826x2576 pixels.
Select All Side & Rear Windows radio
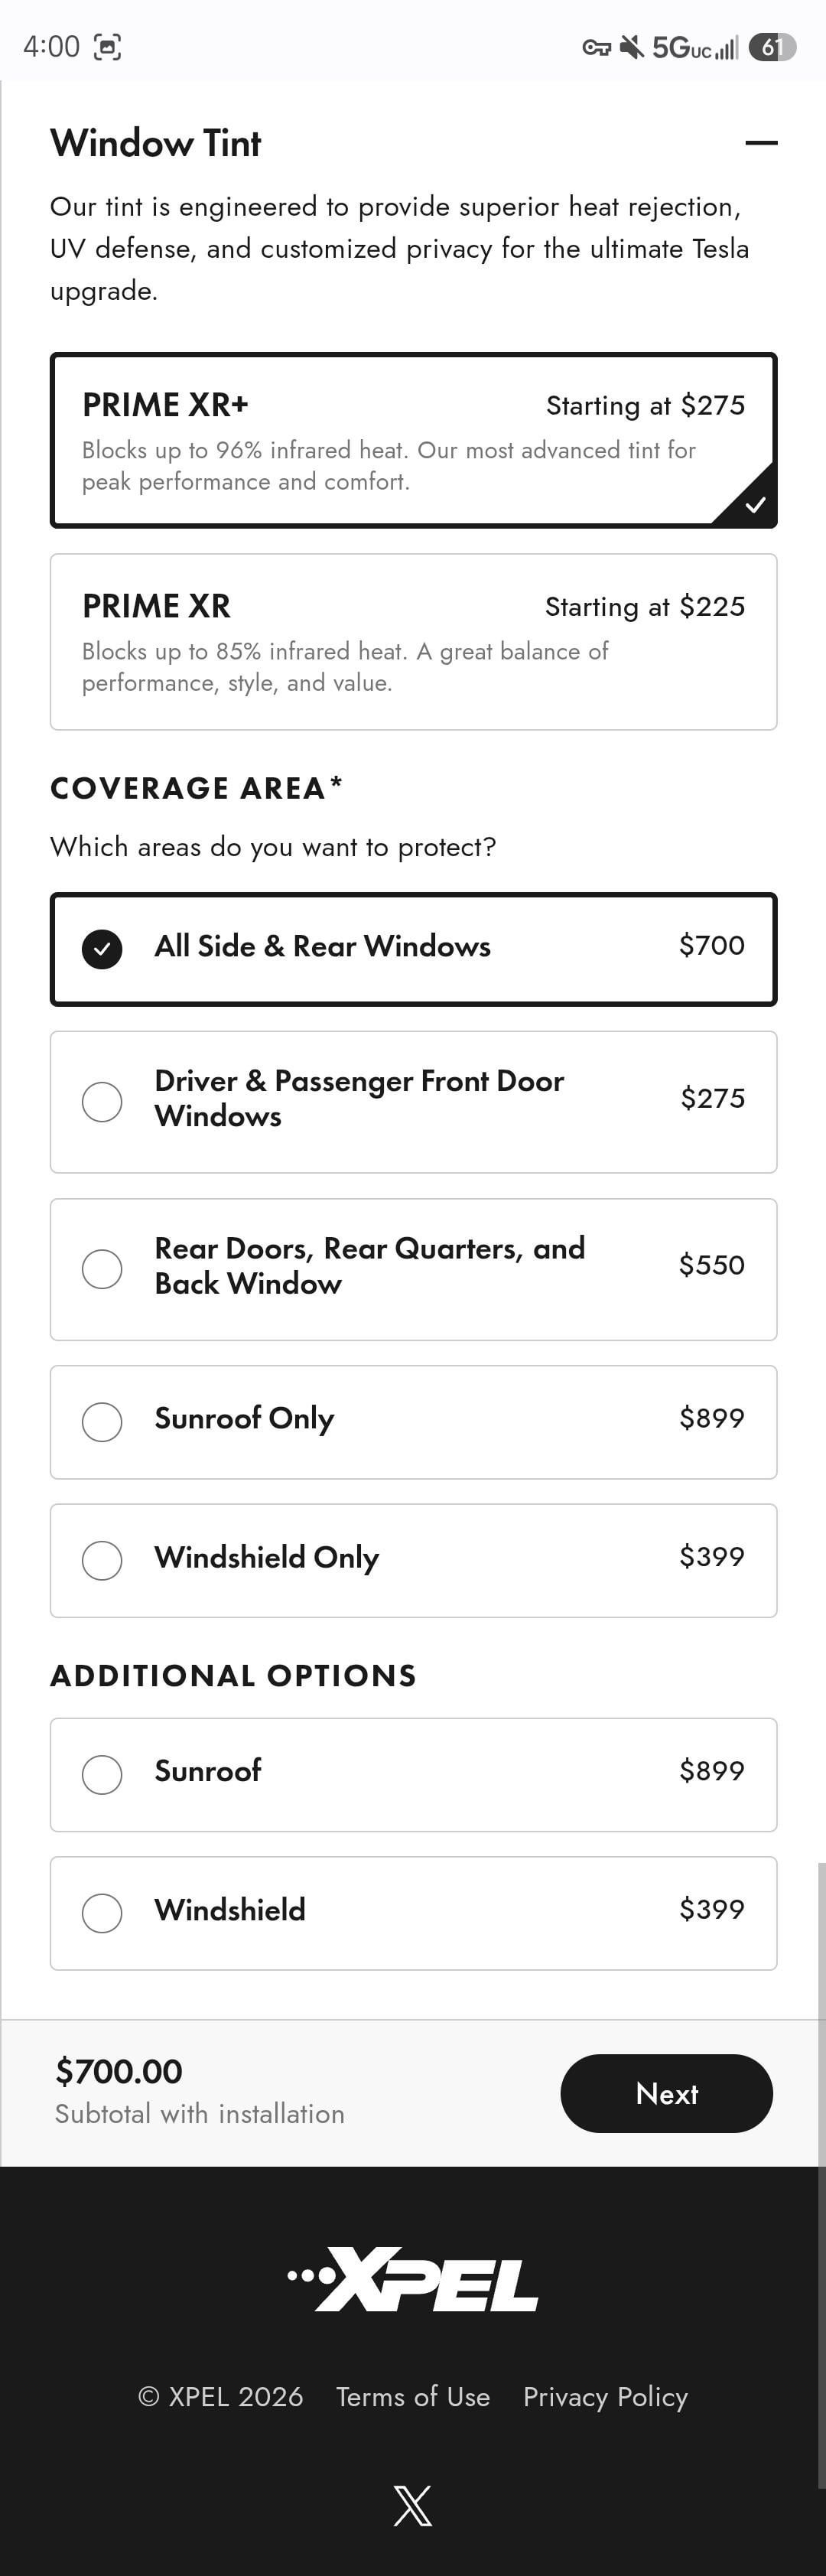point(102,949)
